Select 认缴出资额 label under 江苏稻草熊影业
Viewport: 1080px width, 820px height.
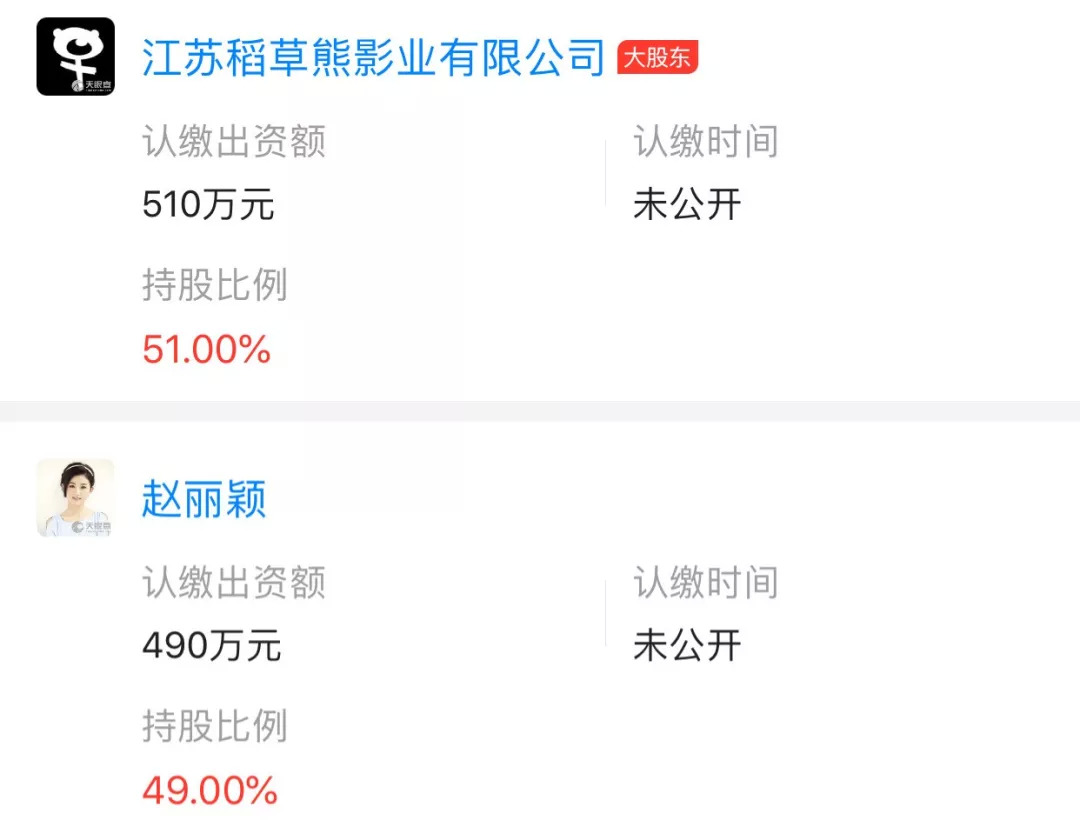click(x=234, y=142)
